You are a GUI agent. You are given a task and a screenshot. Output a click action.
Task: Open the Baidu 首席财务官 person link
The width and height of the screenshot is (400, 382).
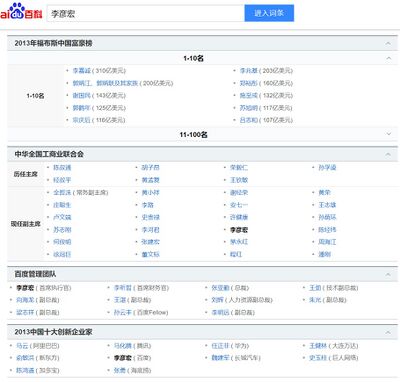pyautogui.click(x=123, y=288)
